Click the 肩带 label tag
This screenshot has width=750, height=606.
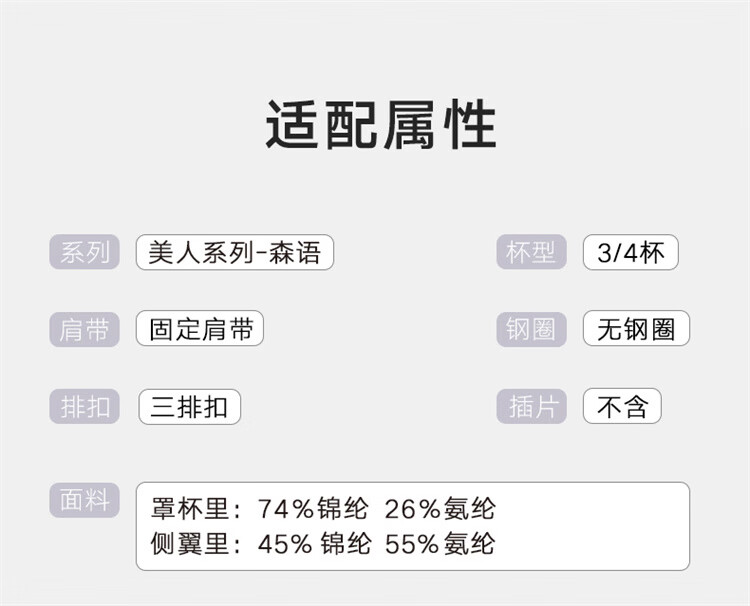[85, 329]
